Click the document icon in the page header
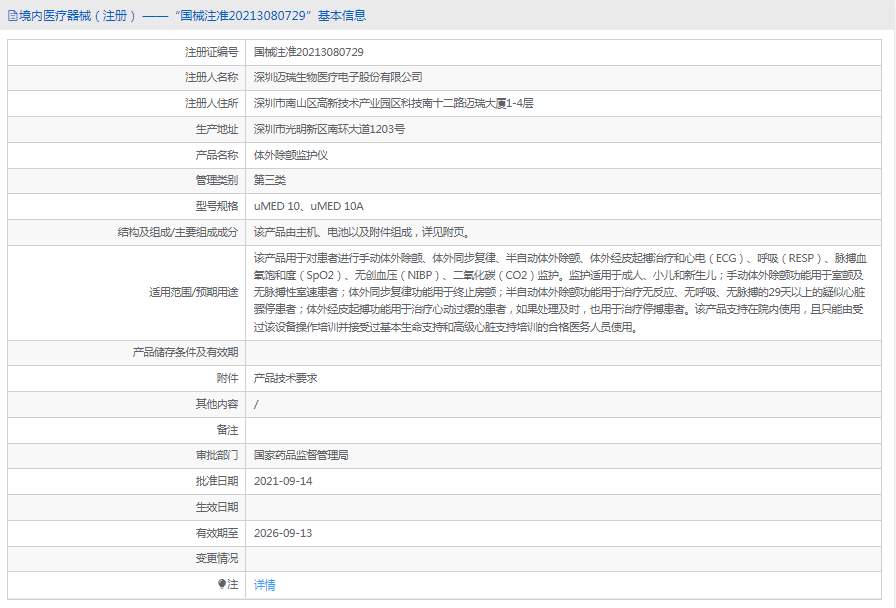The height and width of the screenshot is (608, 896). coord(12,16)
